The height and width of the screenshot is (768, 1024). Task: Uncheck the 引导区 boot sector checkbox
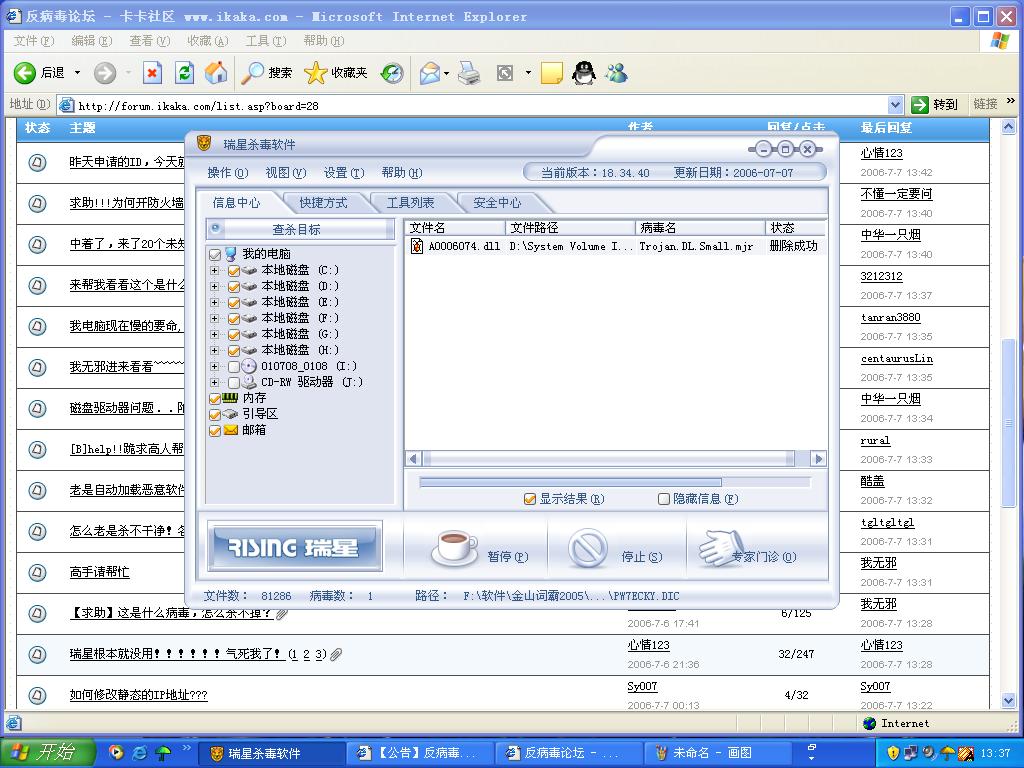[215, 415]
